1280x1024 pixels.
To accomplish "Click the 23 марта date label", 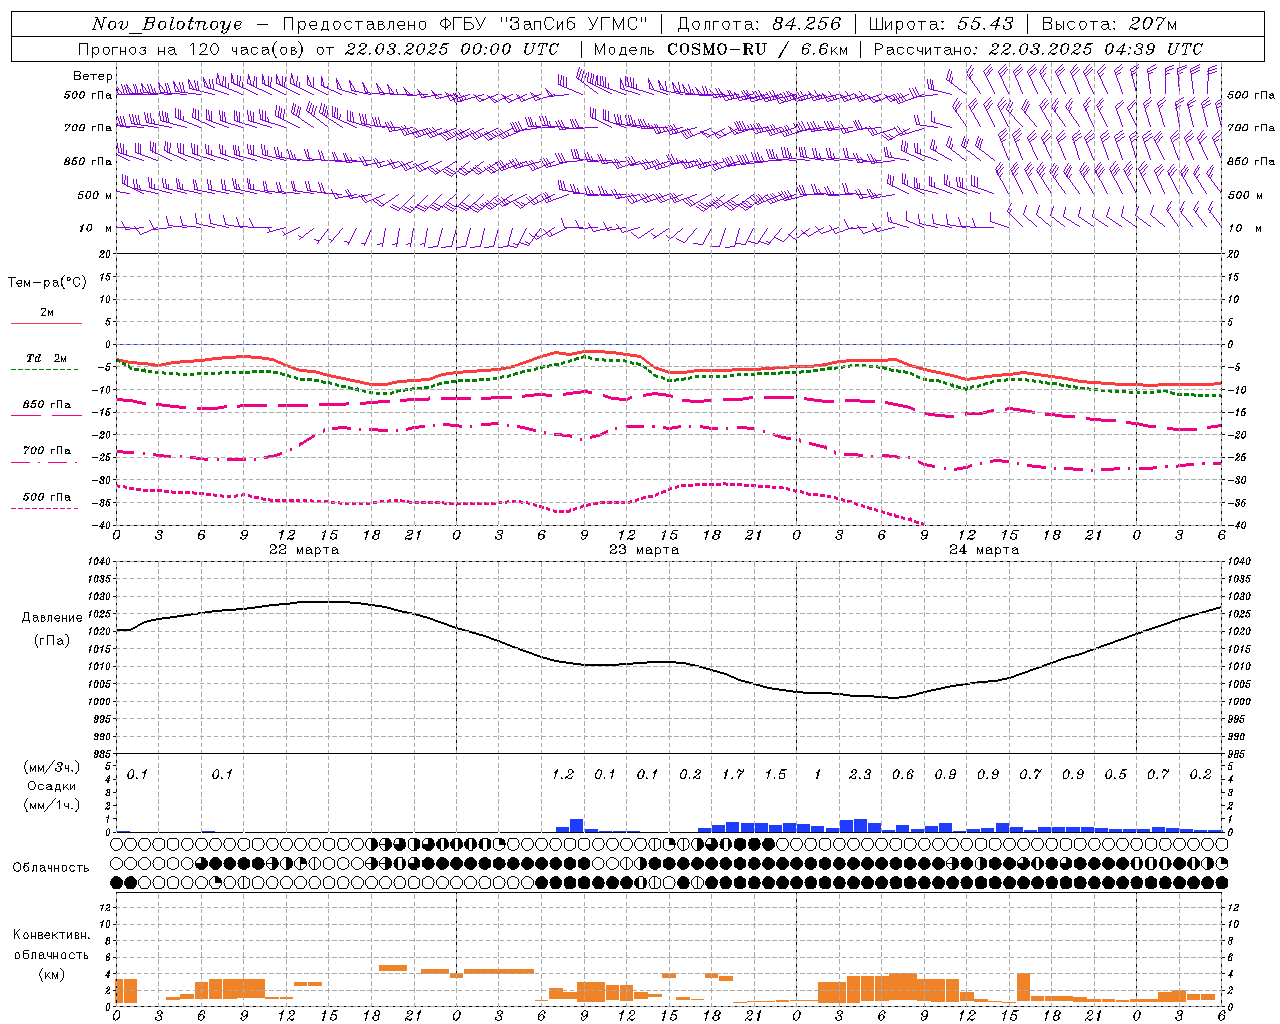I will coord(644,550).
